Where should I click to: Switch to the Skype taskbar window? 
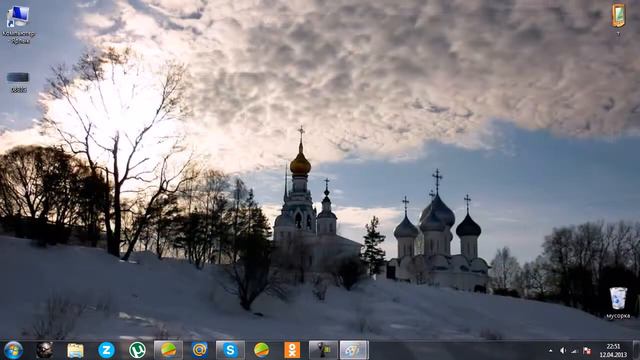click(230, 350)
